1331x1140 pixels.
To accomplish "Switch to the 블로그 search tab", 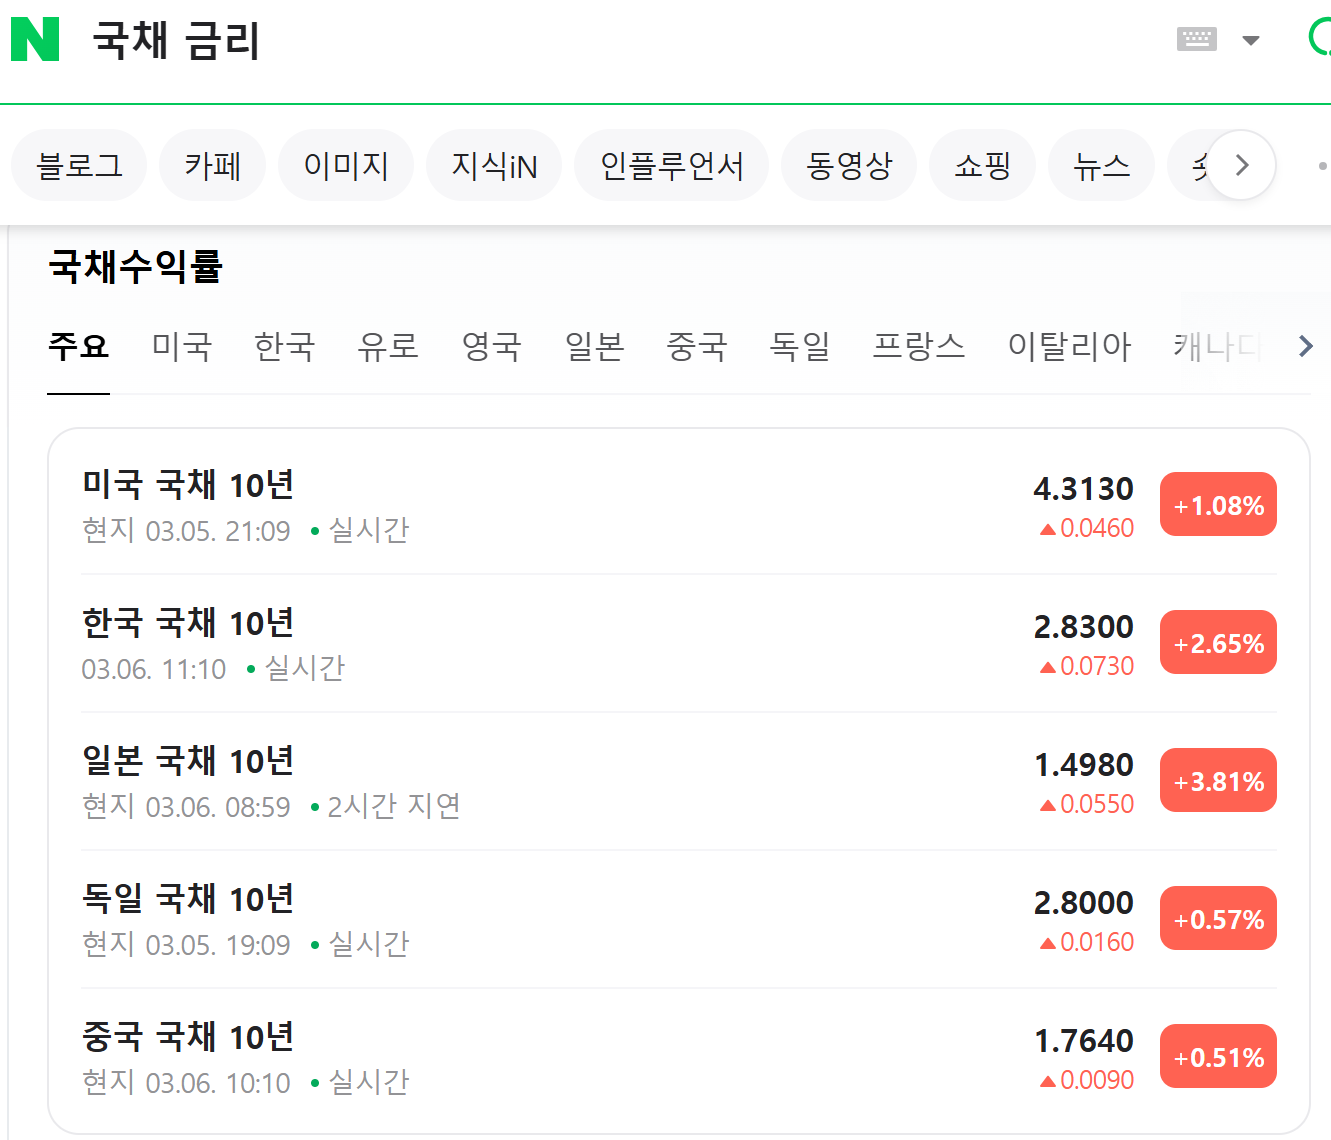I will 79,165.
